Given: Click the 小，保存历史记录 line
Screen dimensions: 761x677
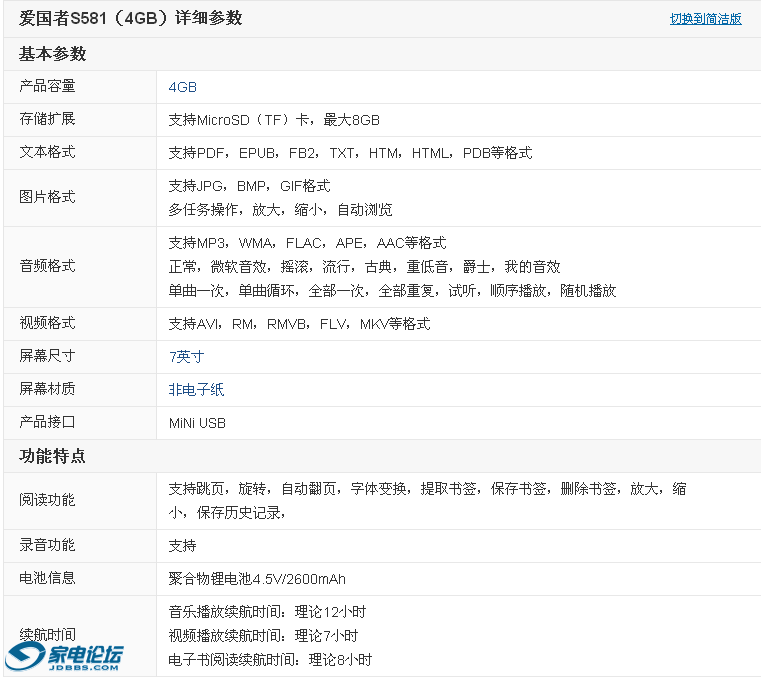Looking at the screenshot, I should [x=226, y=512].
